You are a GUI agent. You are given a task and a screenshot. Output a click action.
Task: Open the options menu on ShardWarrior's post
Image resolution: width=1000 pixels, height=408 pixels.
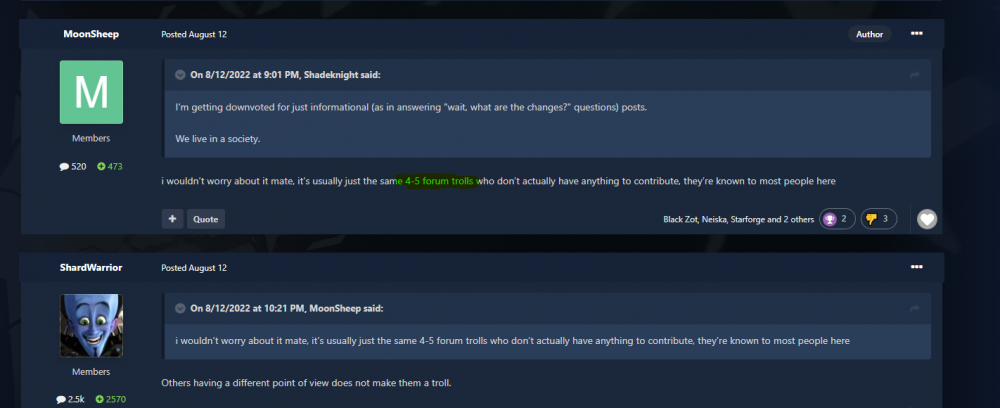point(916,267)
